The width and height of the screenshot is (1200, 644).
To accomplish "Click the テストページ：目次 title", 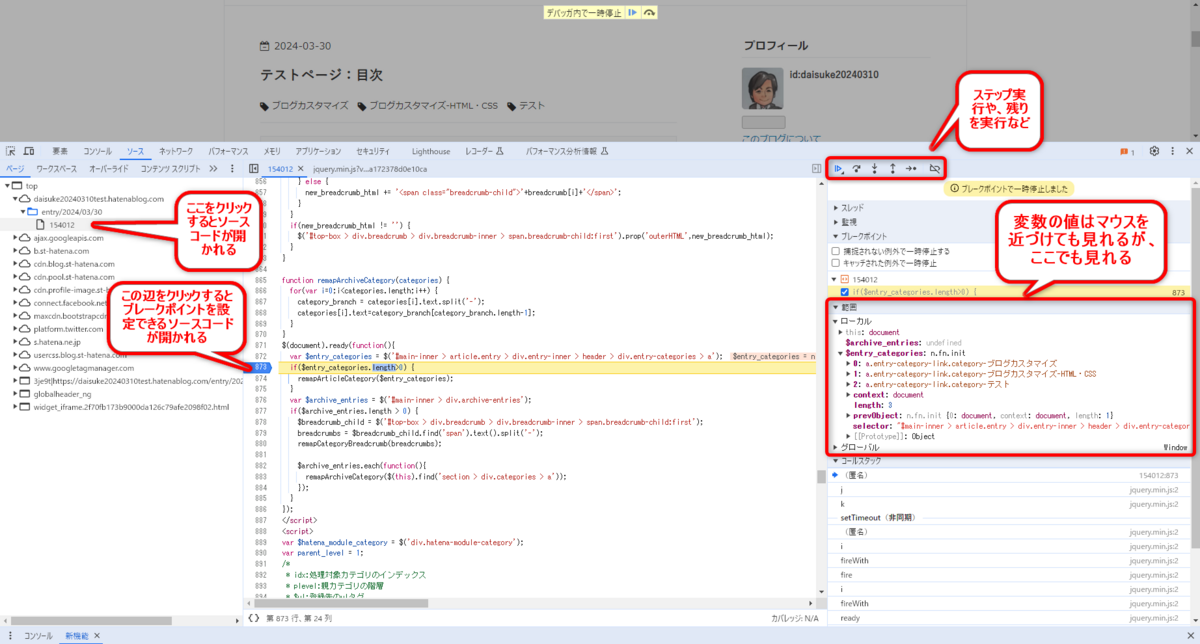I will pos(321,75).
